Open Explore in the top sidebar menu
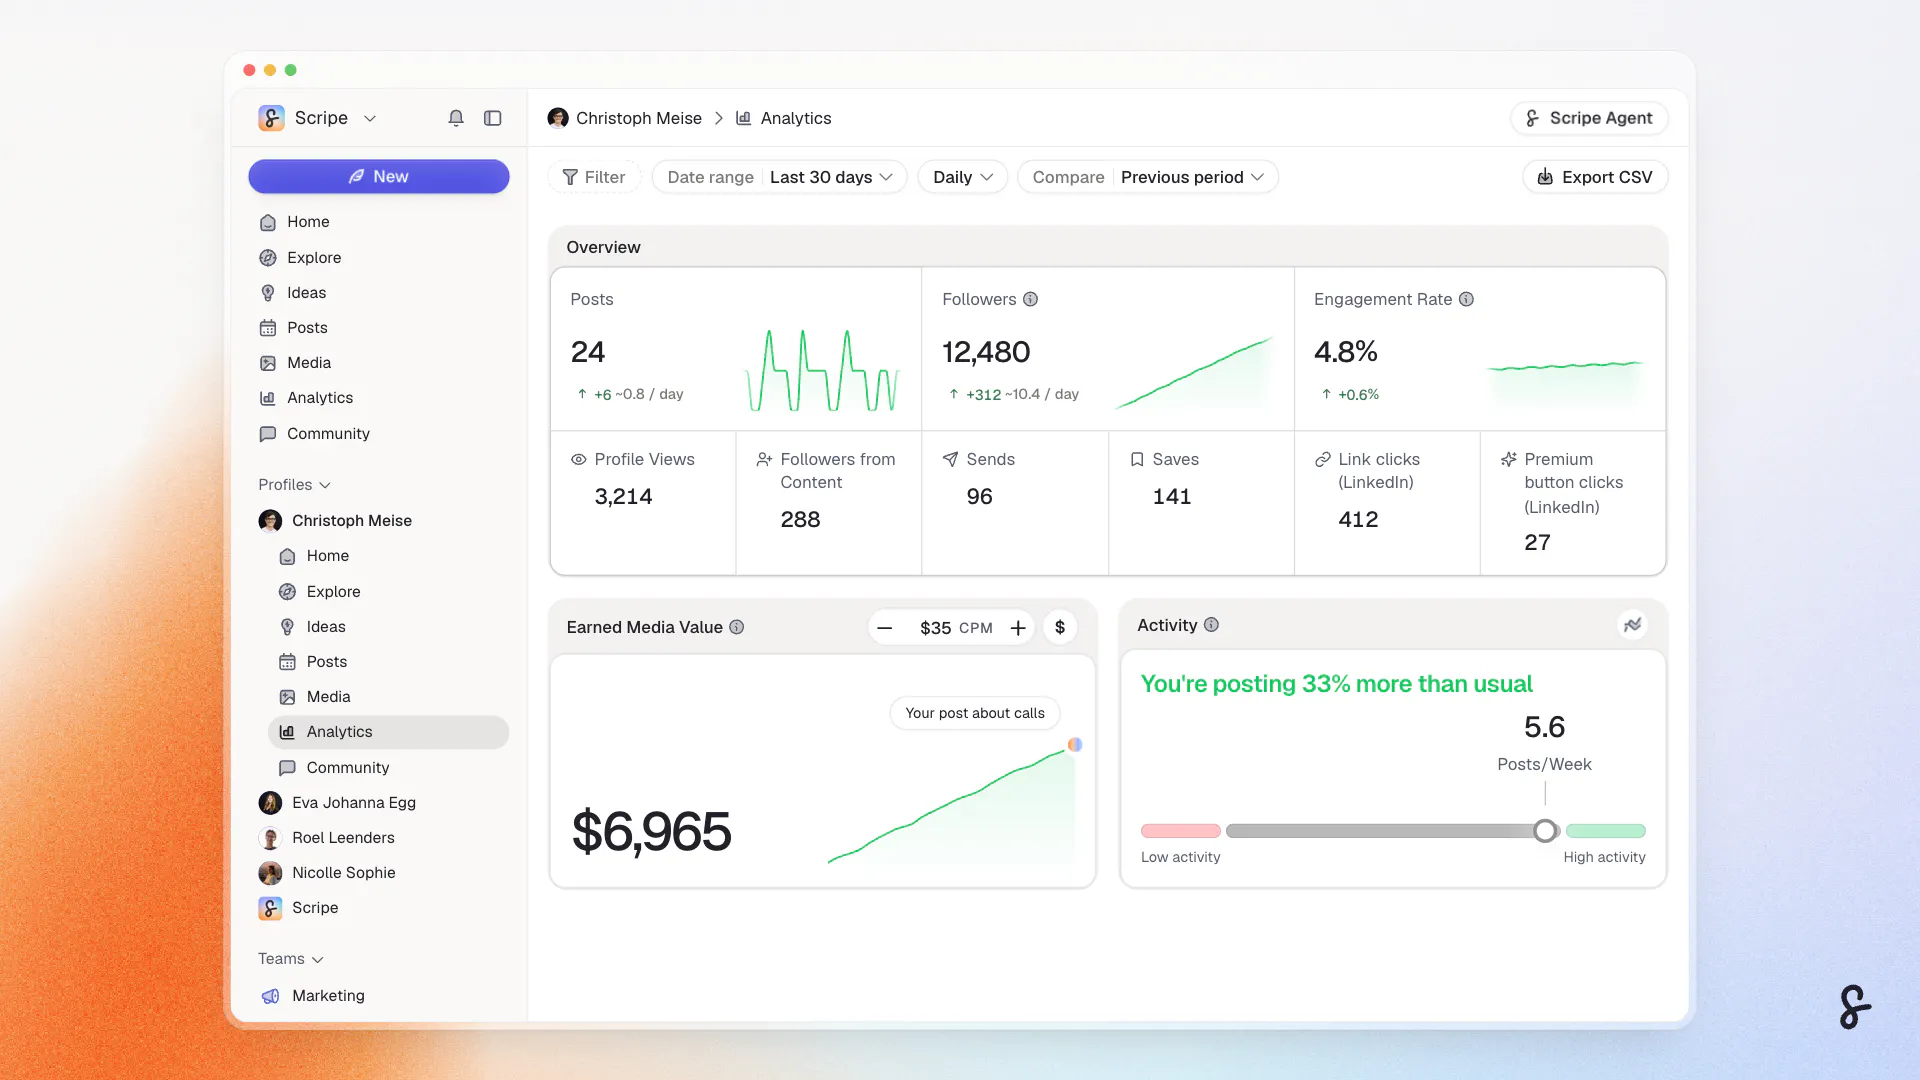This screenshot has width=1920, height=1080. (x=379, y=257)
